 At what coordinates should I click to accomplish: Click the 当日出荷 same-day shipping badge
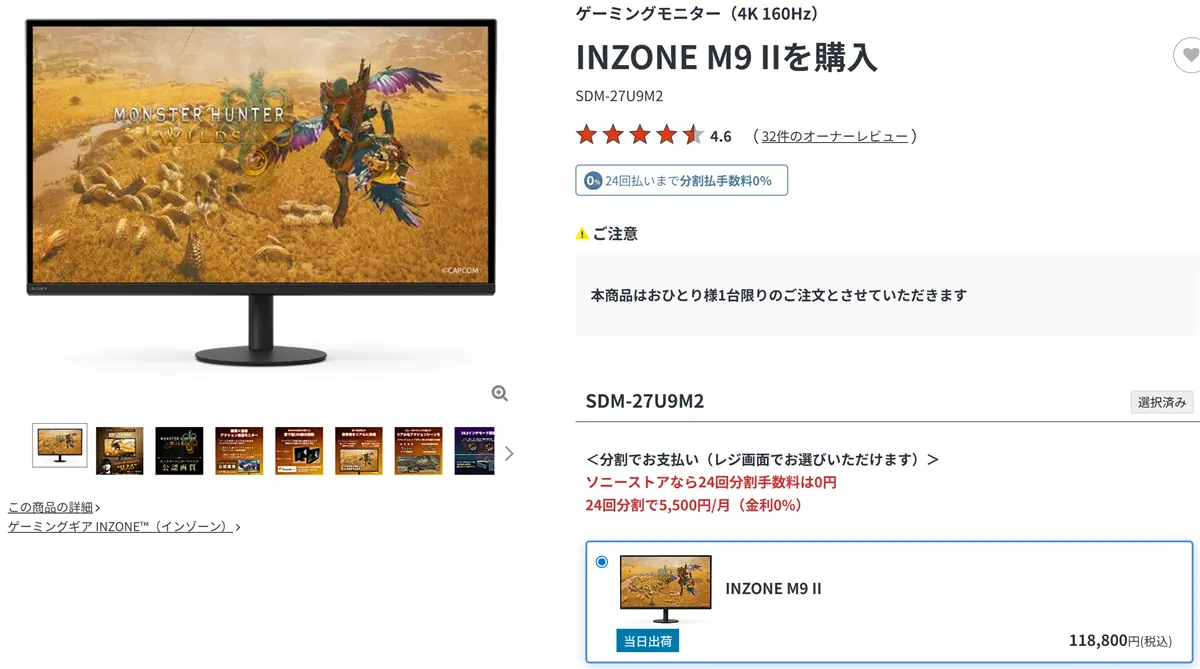(x=647, y=641)
